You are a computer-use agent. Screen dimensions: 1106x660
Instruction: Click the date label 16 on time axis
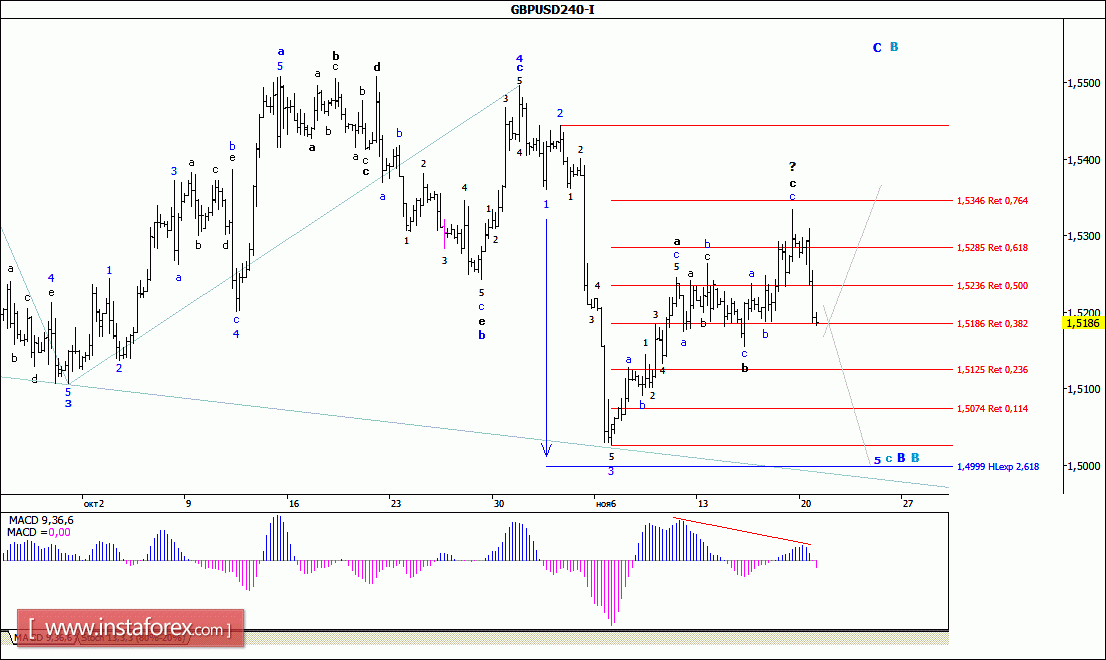294,503
